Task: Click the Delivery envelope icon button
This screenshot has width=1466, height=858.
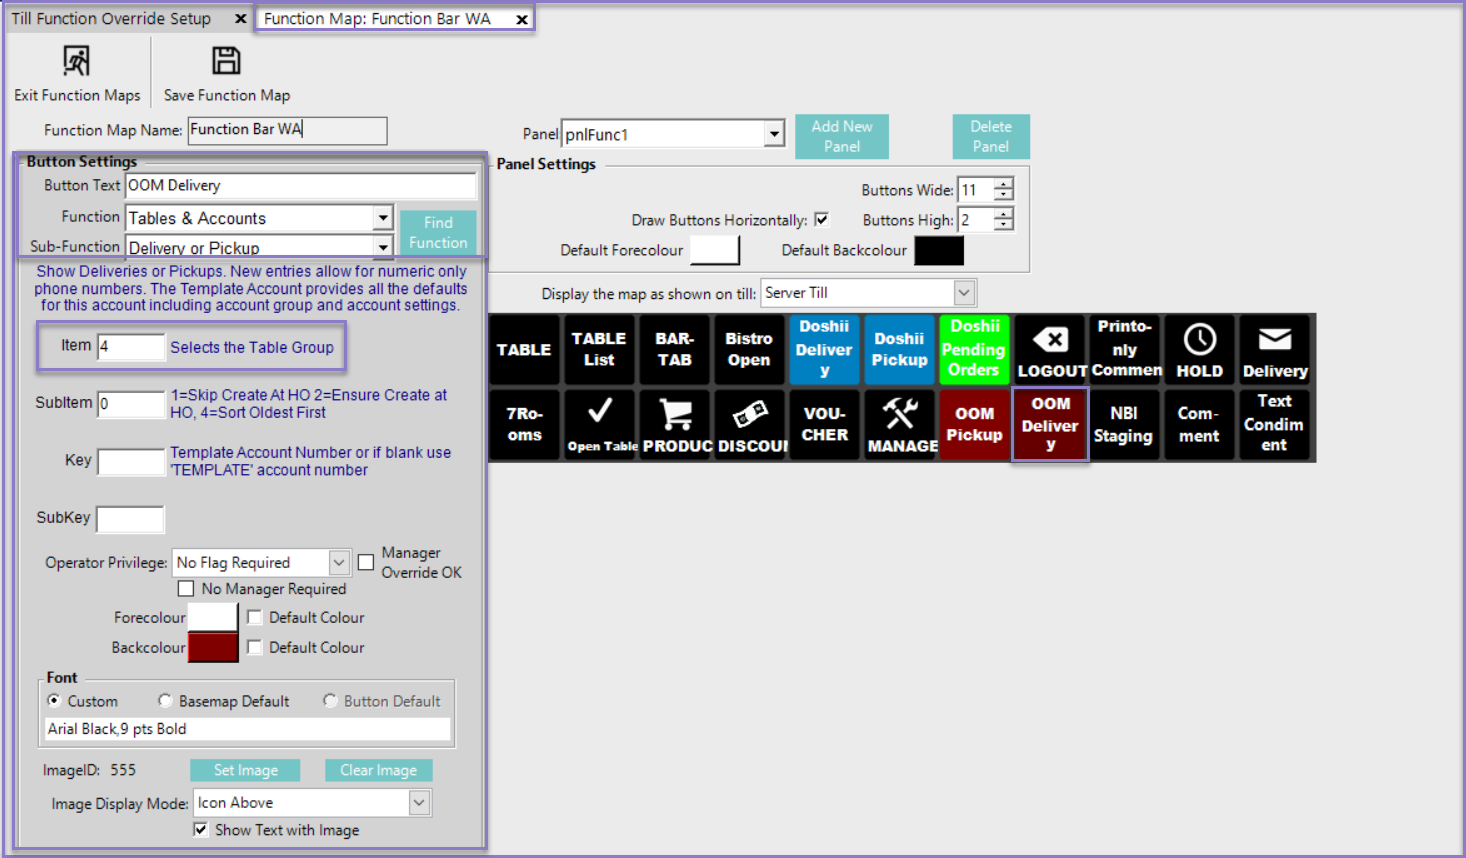Action: click(x=1274, y=350)
